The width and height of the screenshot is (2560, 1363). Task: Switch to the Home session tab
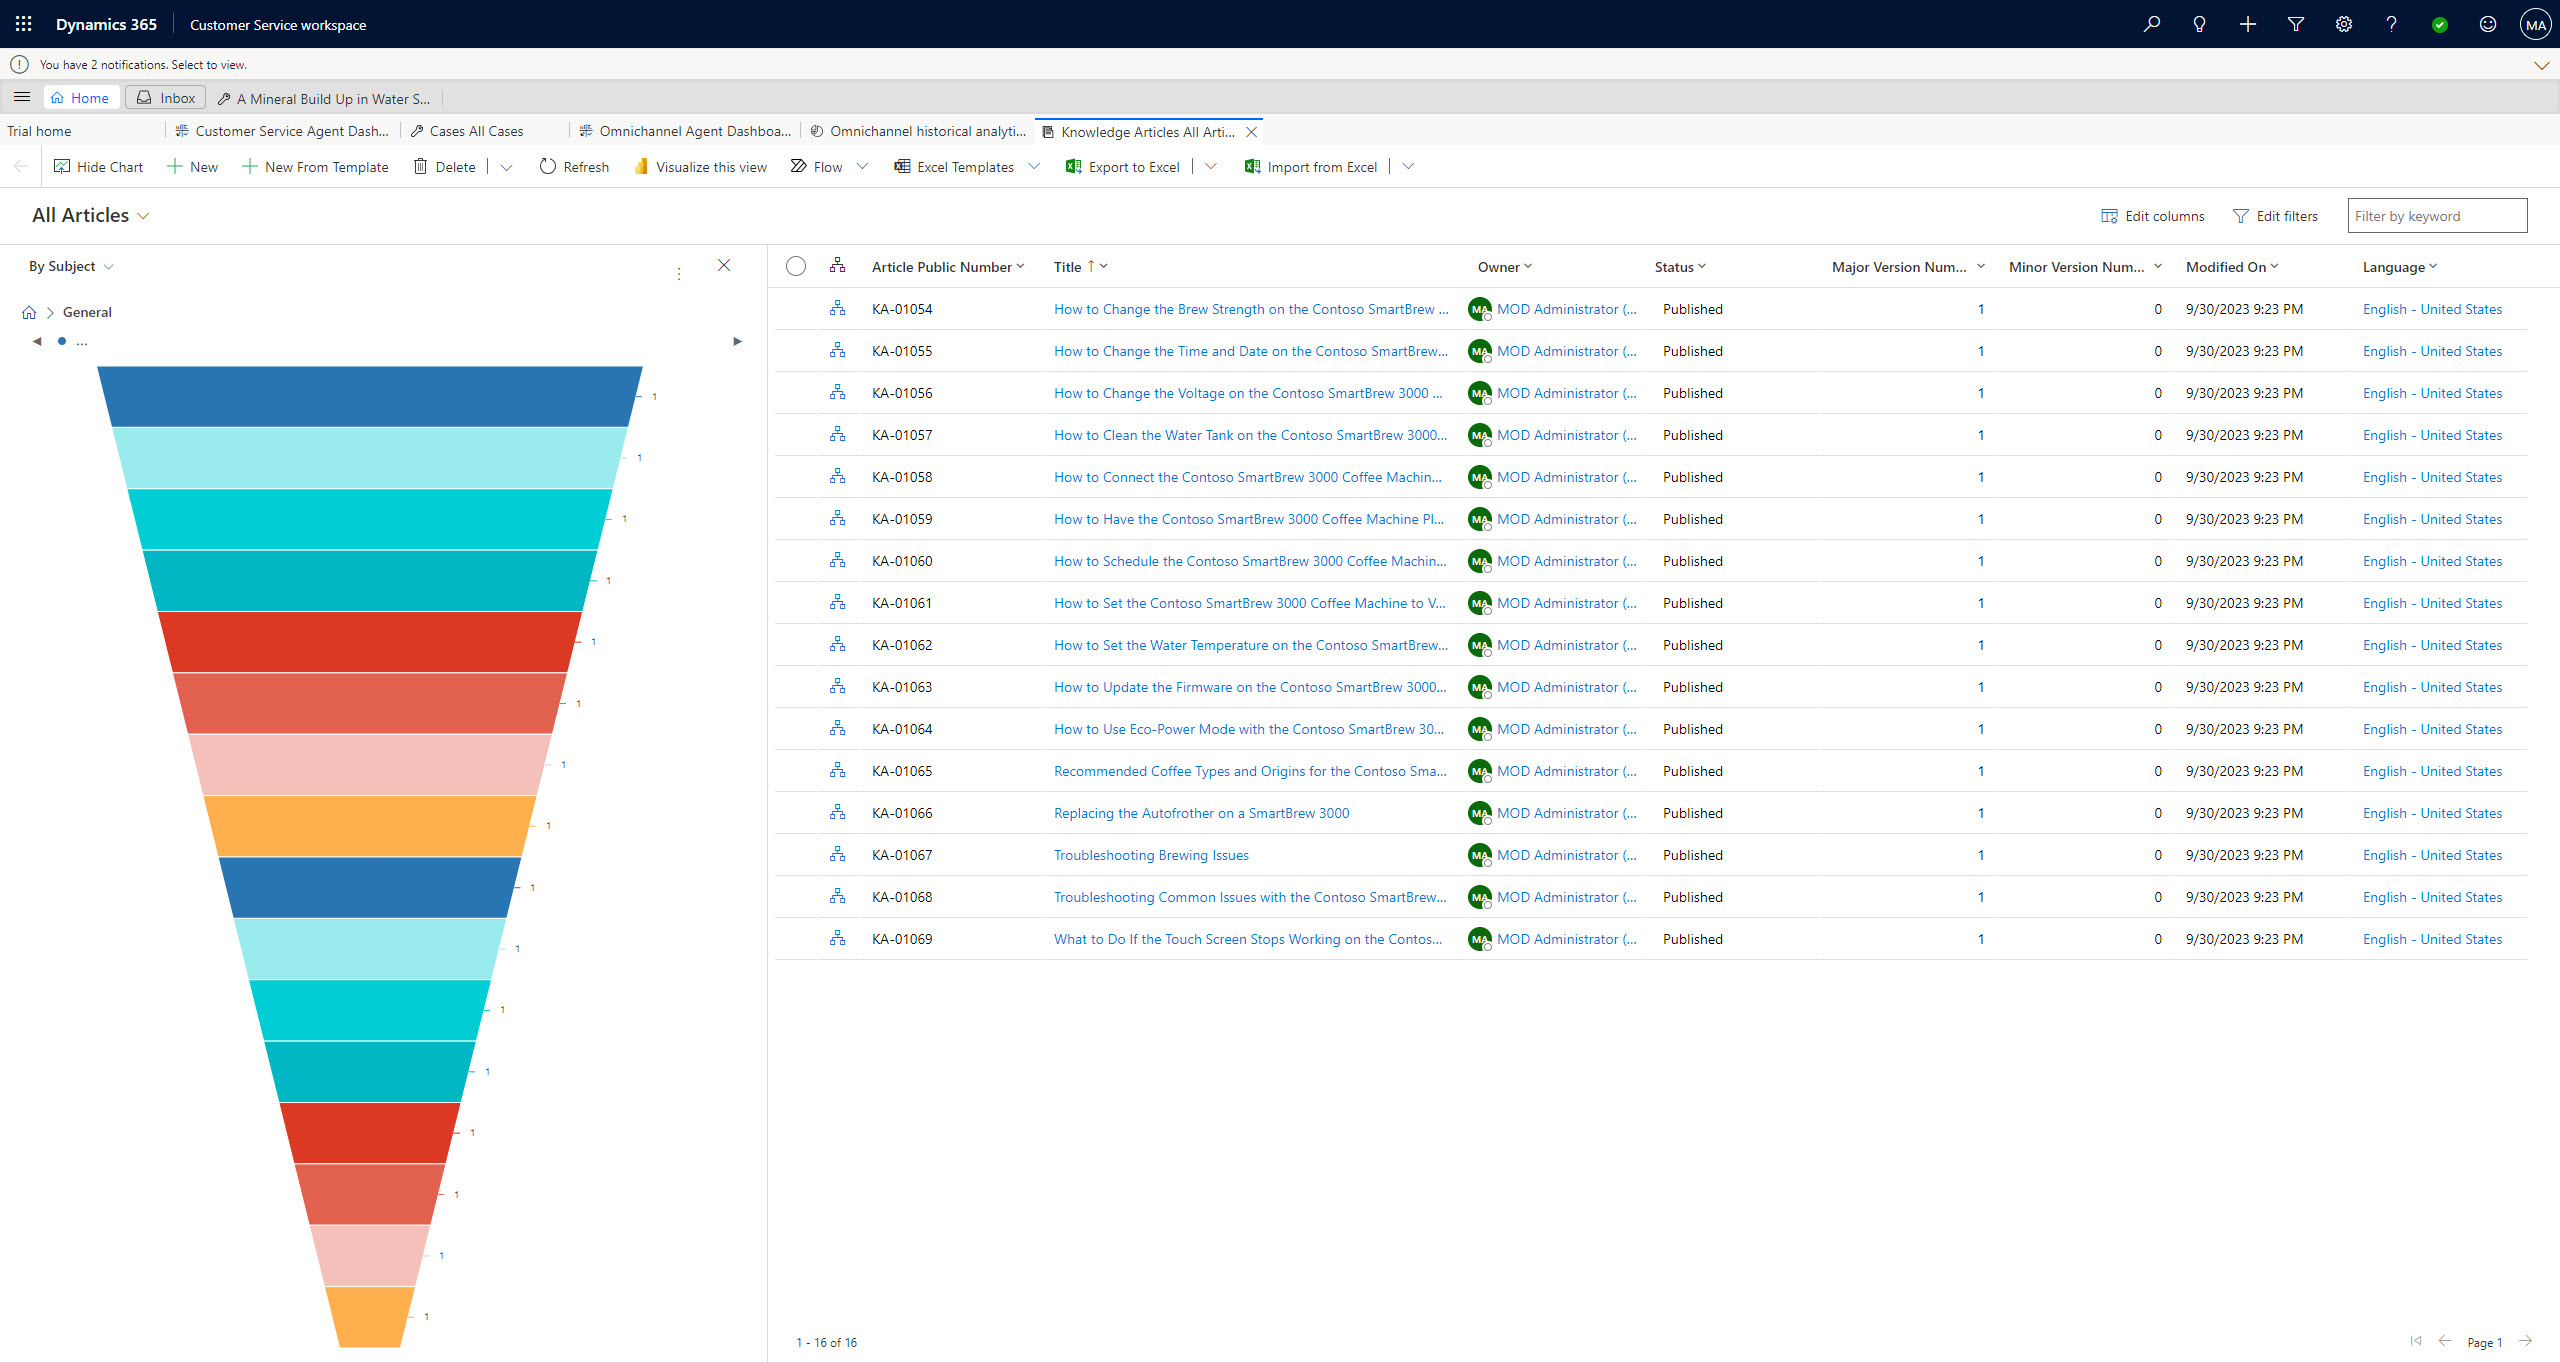[80, 98]
